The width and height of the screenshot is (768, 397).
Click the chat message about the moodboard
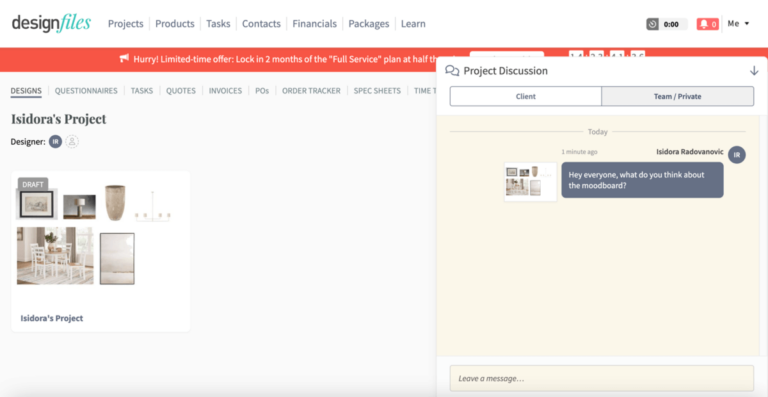point(642,180)
